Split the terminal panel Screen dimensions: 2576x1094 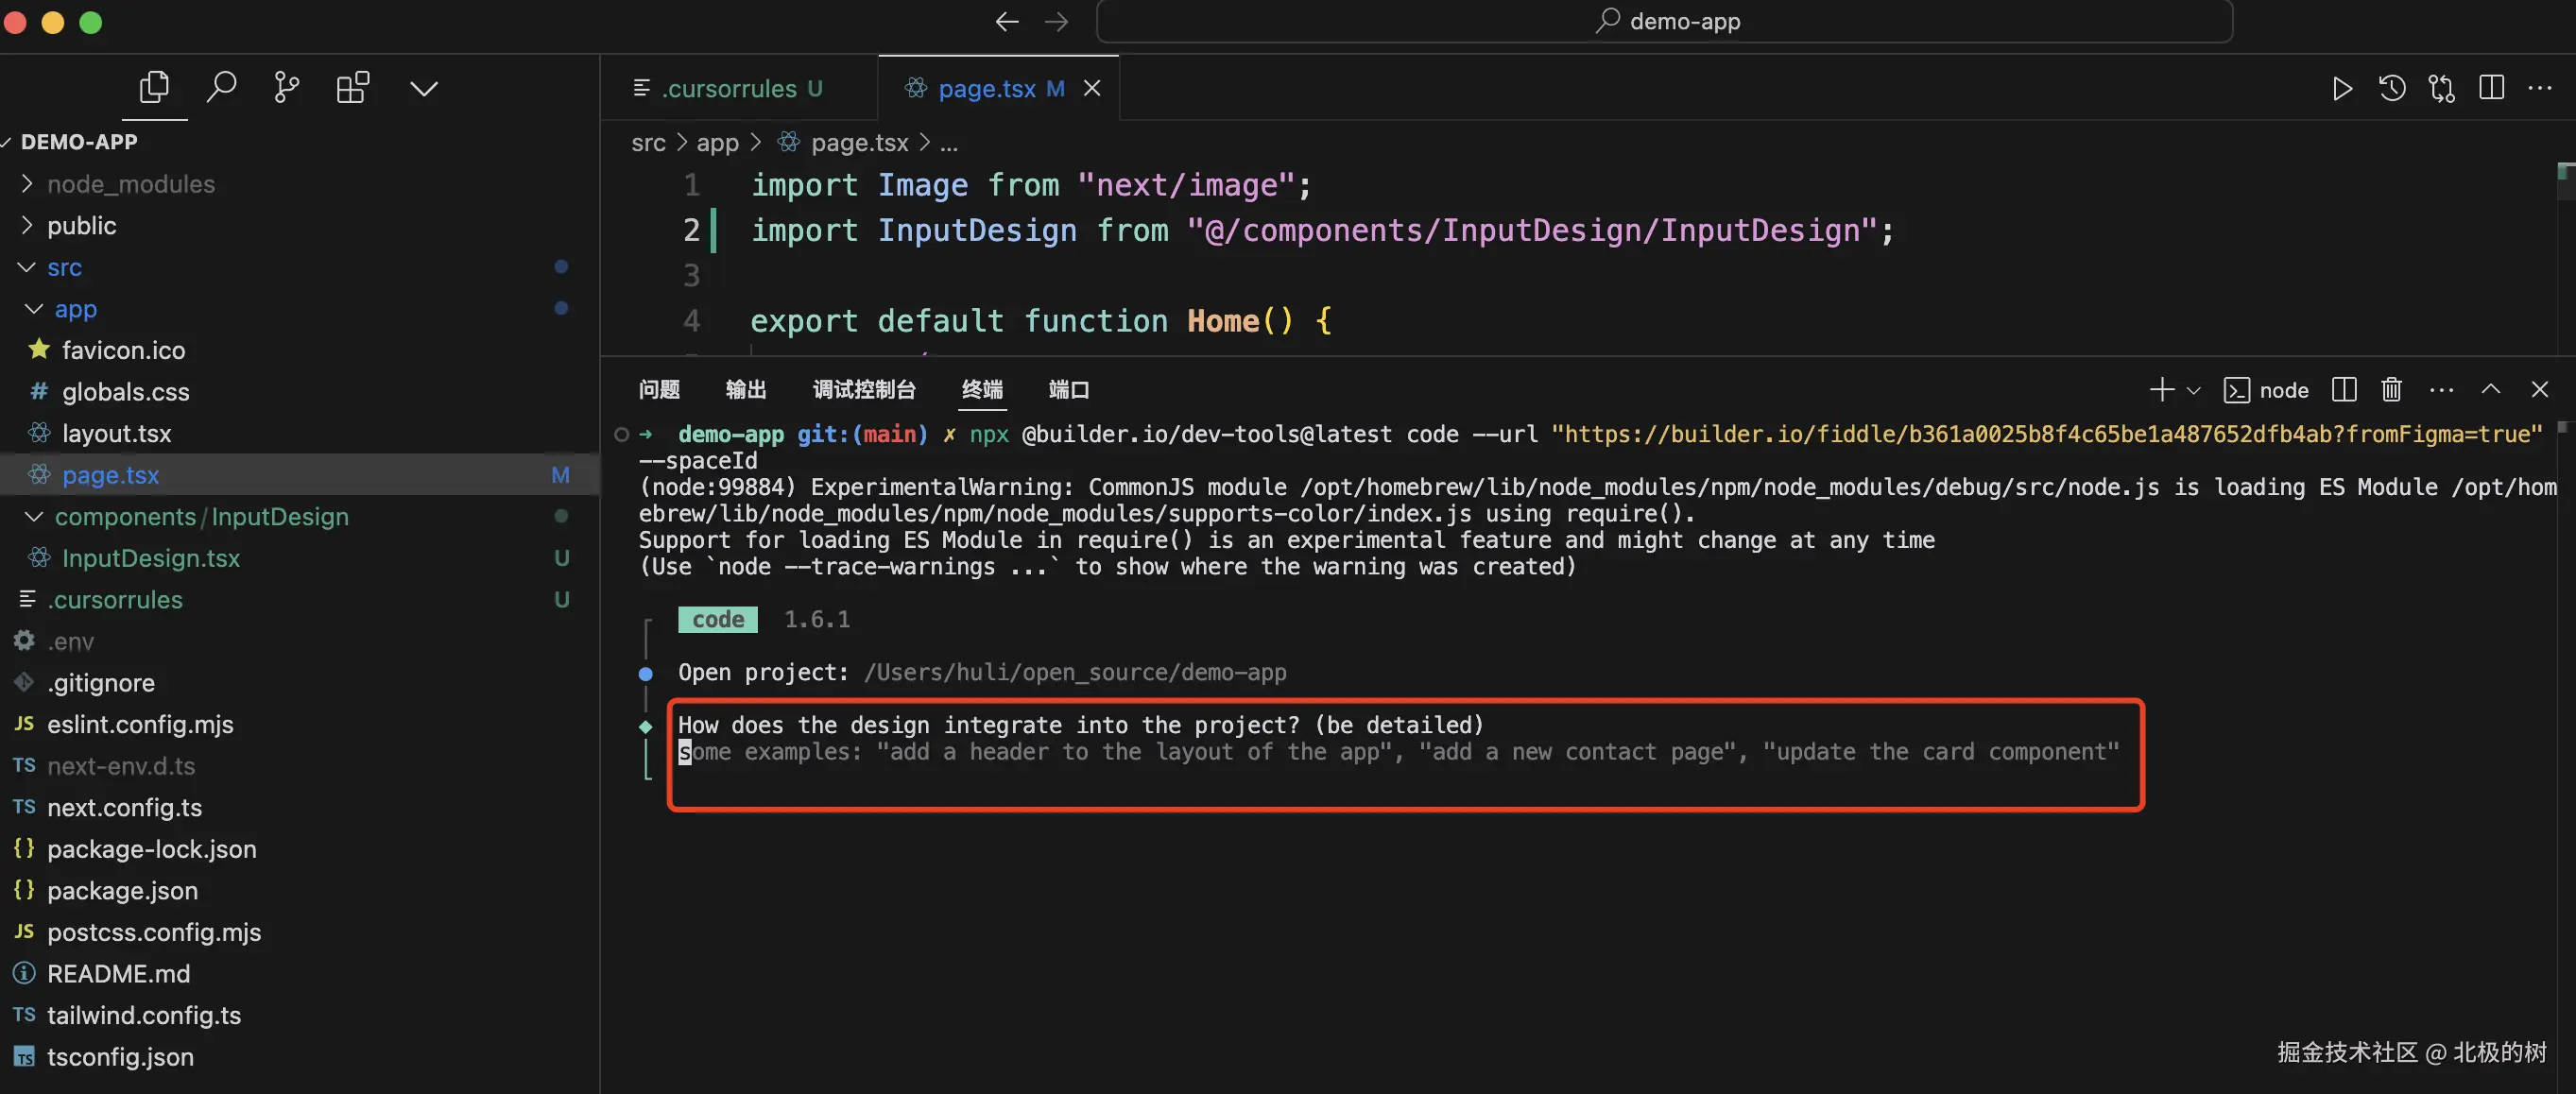click(x=2344, y=389)
